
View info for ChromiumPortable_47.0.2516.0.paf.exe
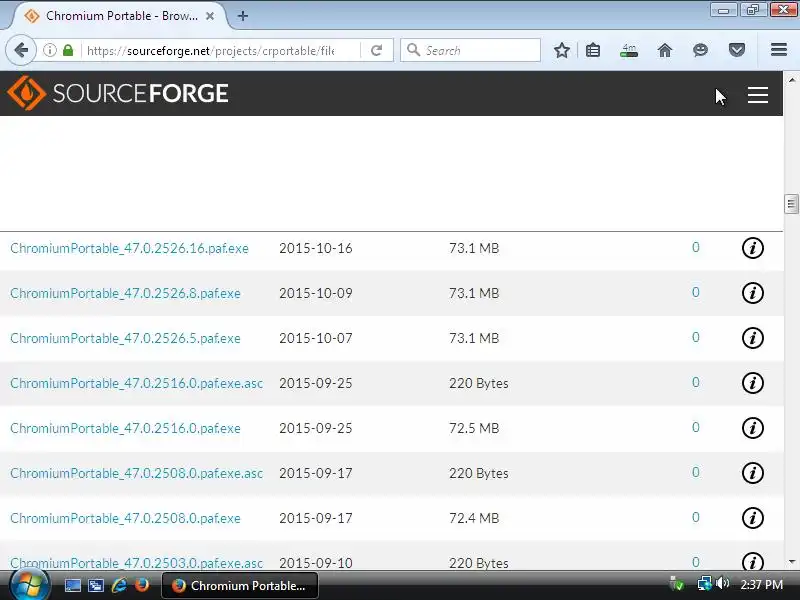pyautogui.click(x=753, y=428)
